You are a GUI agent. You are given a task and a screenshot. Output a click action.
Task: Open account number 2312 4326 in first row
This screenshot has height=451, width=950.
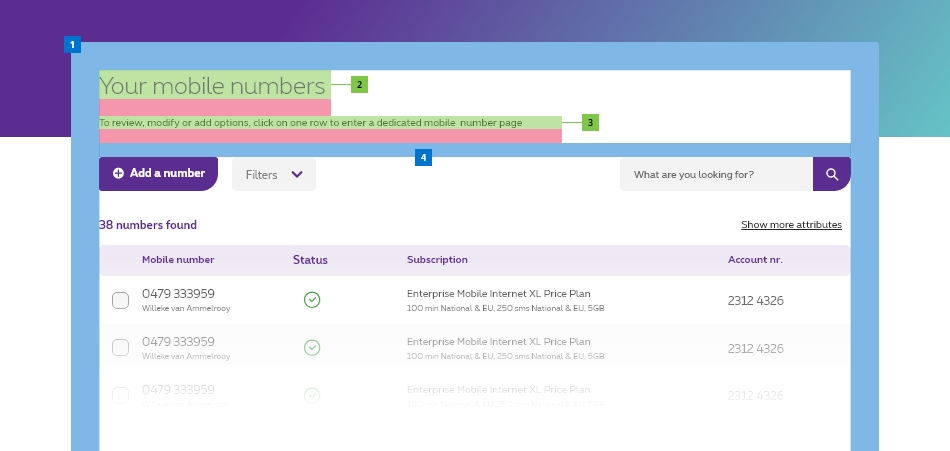coord(755,301)
